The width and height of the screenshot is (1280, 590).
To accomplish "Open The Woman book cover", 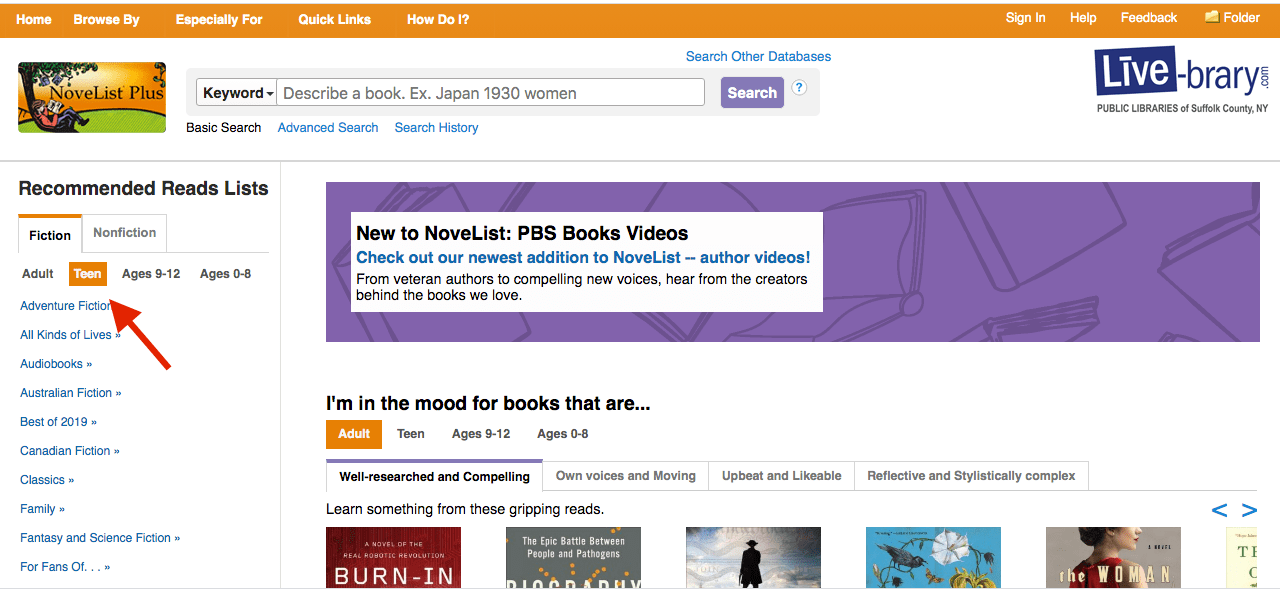I will 1113,557.
